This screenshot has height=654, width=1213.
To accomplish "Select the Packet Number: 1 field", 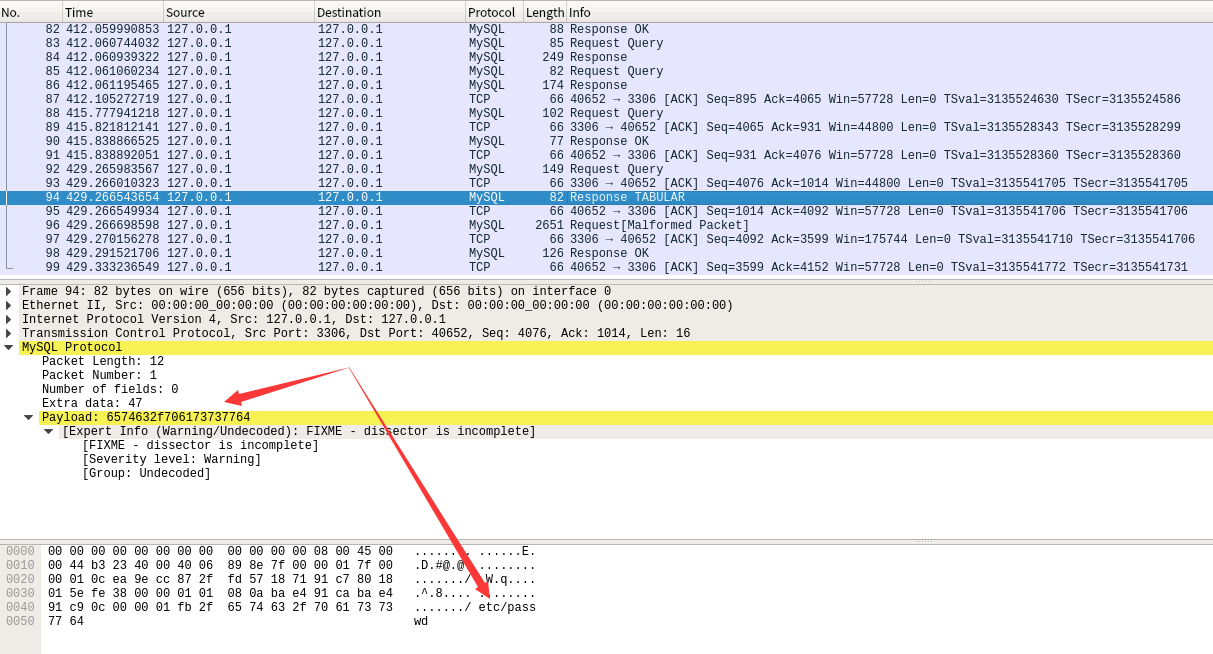I will pyautogui.click(x=99, y=376).
